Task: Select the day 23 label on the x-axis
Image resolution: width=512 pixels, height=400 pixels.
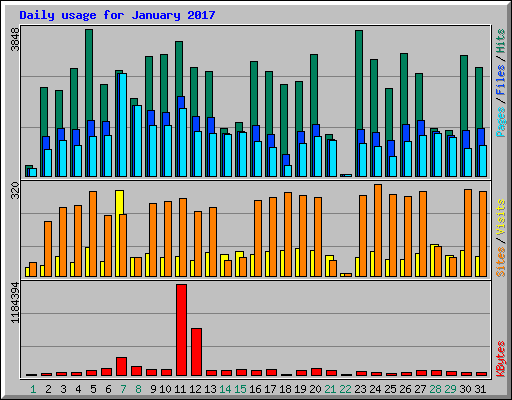Action: coord(360,389)
